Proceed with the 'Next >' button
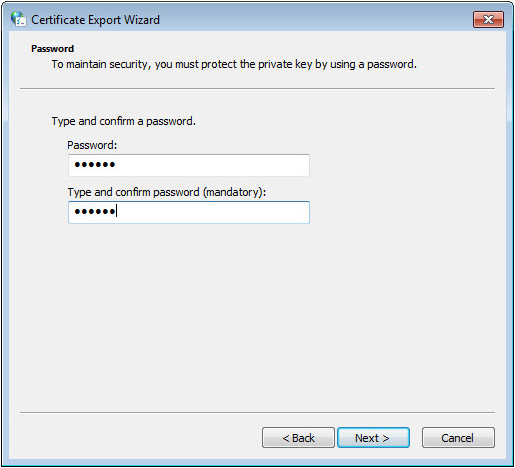Screen dimensions: 515x468 [x=373, y=438]
